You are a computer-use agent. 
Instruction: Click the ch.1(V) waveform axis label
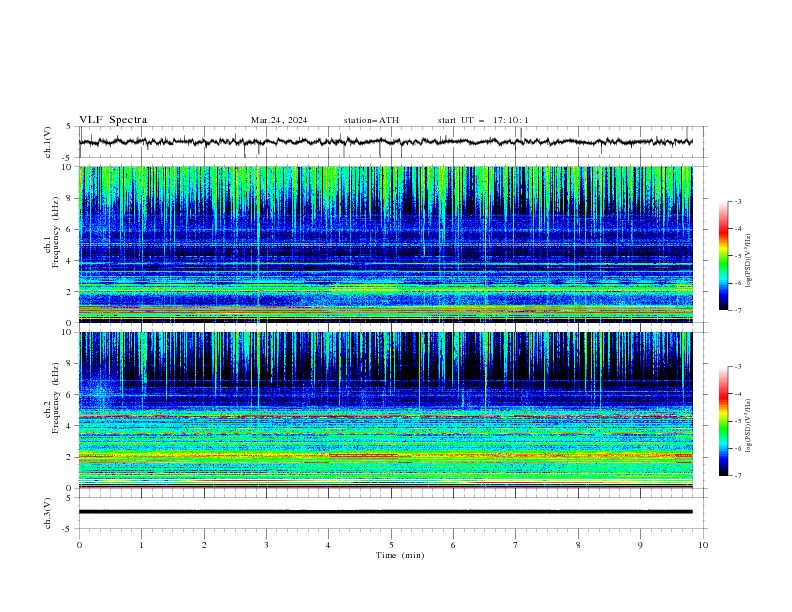click(48, 142)
